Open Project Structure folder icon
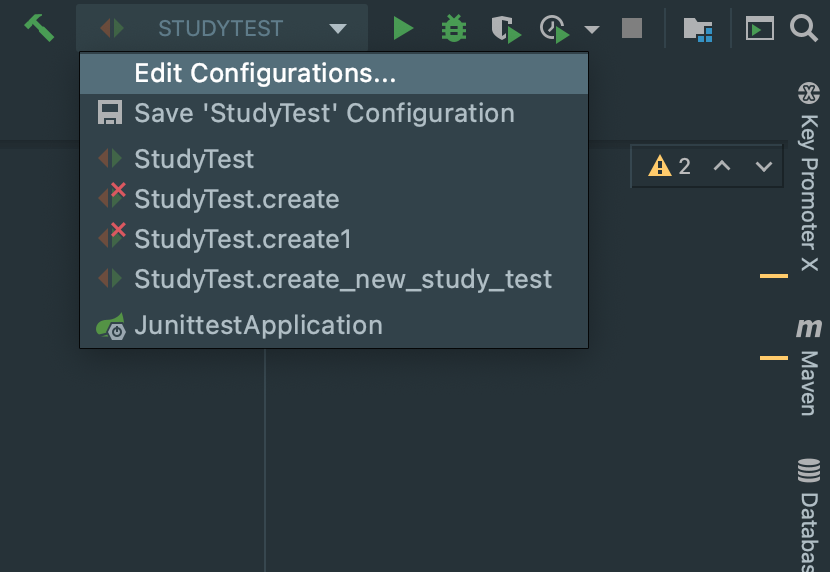830x572 pixels. (696, 29)
